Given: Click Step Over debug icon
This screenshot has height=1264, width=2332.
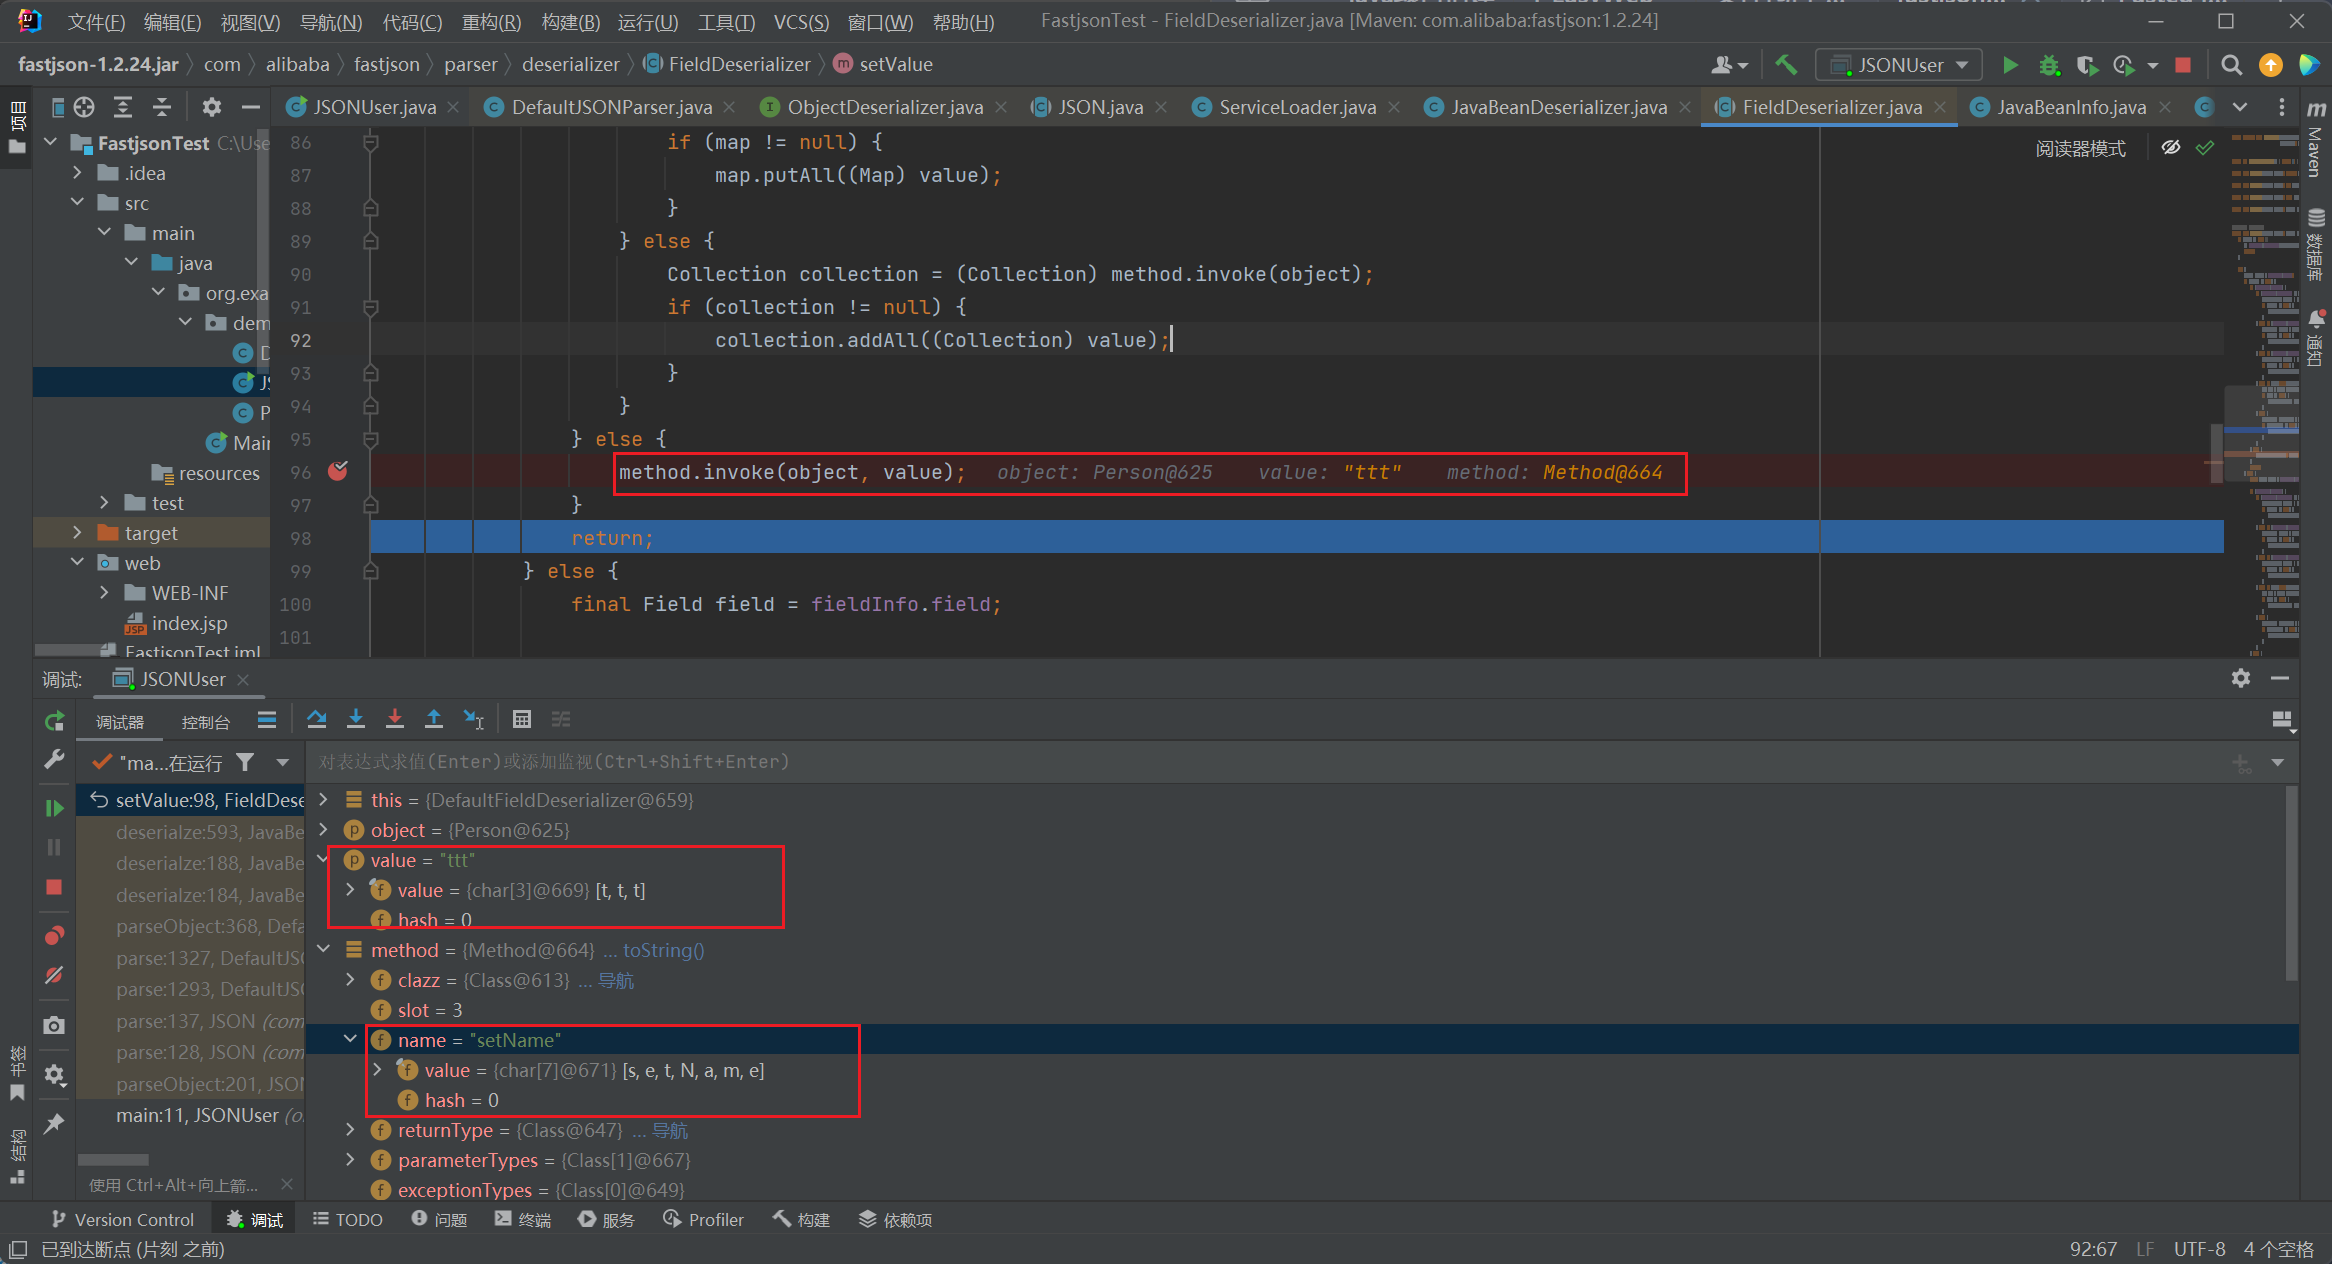Looking at the screenshot, I should tap(317, 719).
